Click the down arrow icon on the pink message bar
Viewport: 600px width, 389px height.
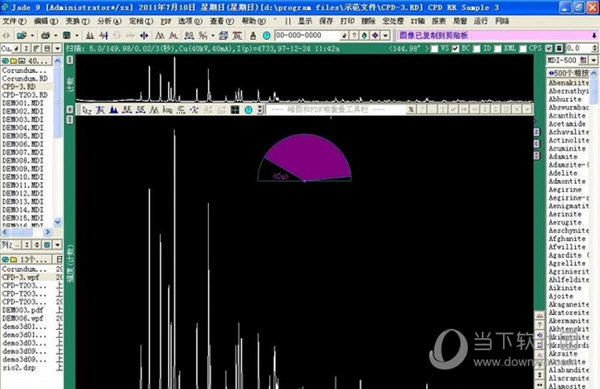pyautogui.click(x=594, y=36)
